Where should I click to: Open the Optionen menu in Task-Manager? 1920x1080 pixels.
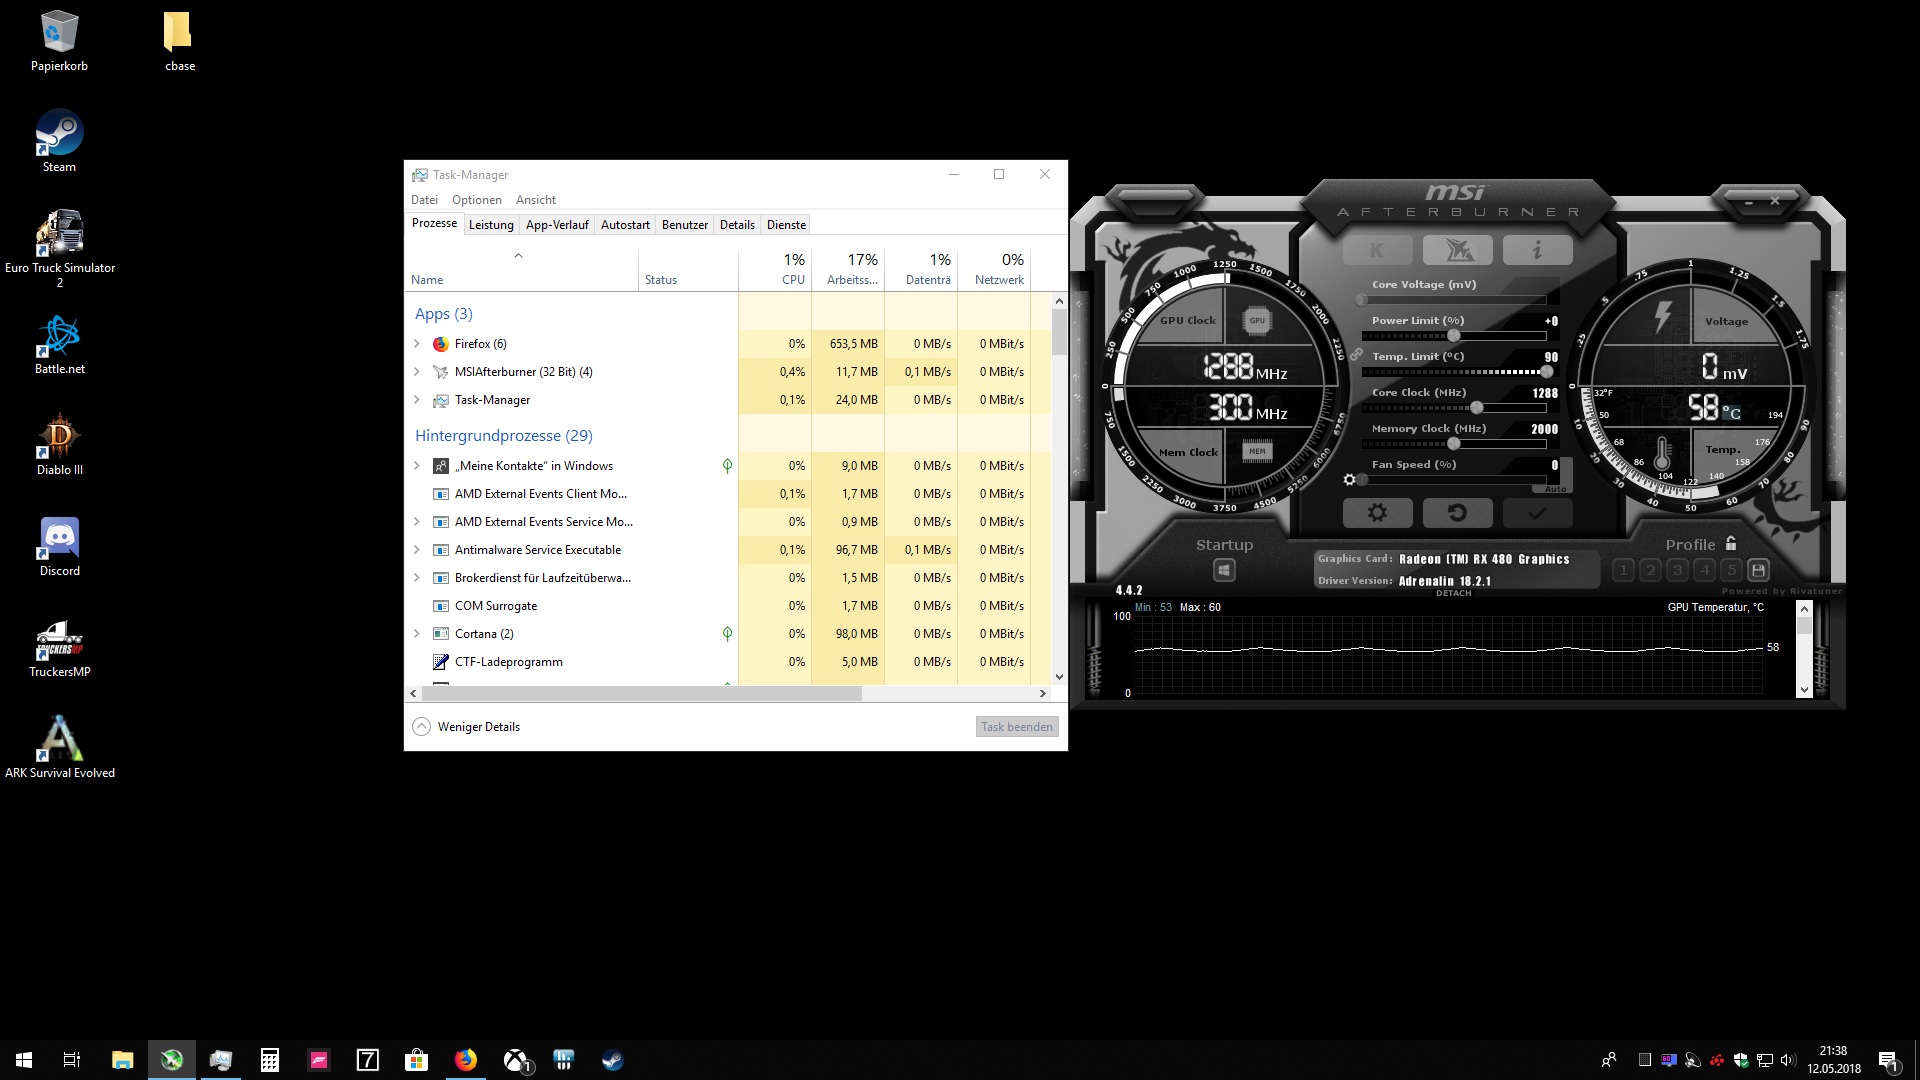[476, 200]
